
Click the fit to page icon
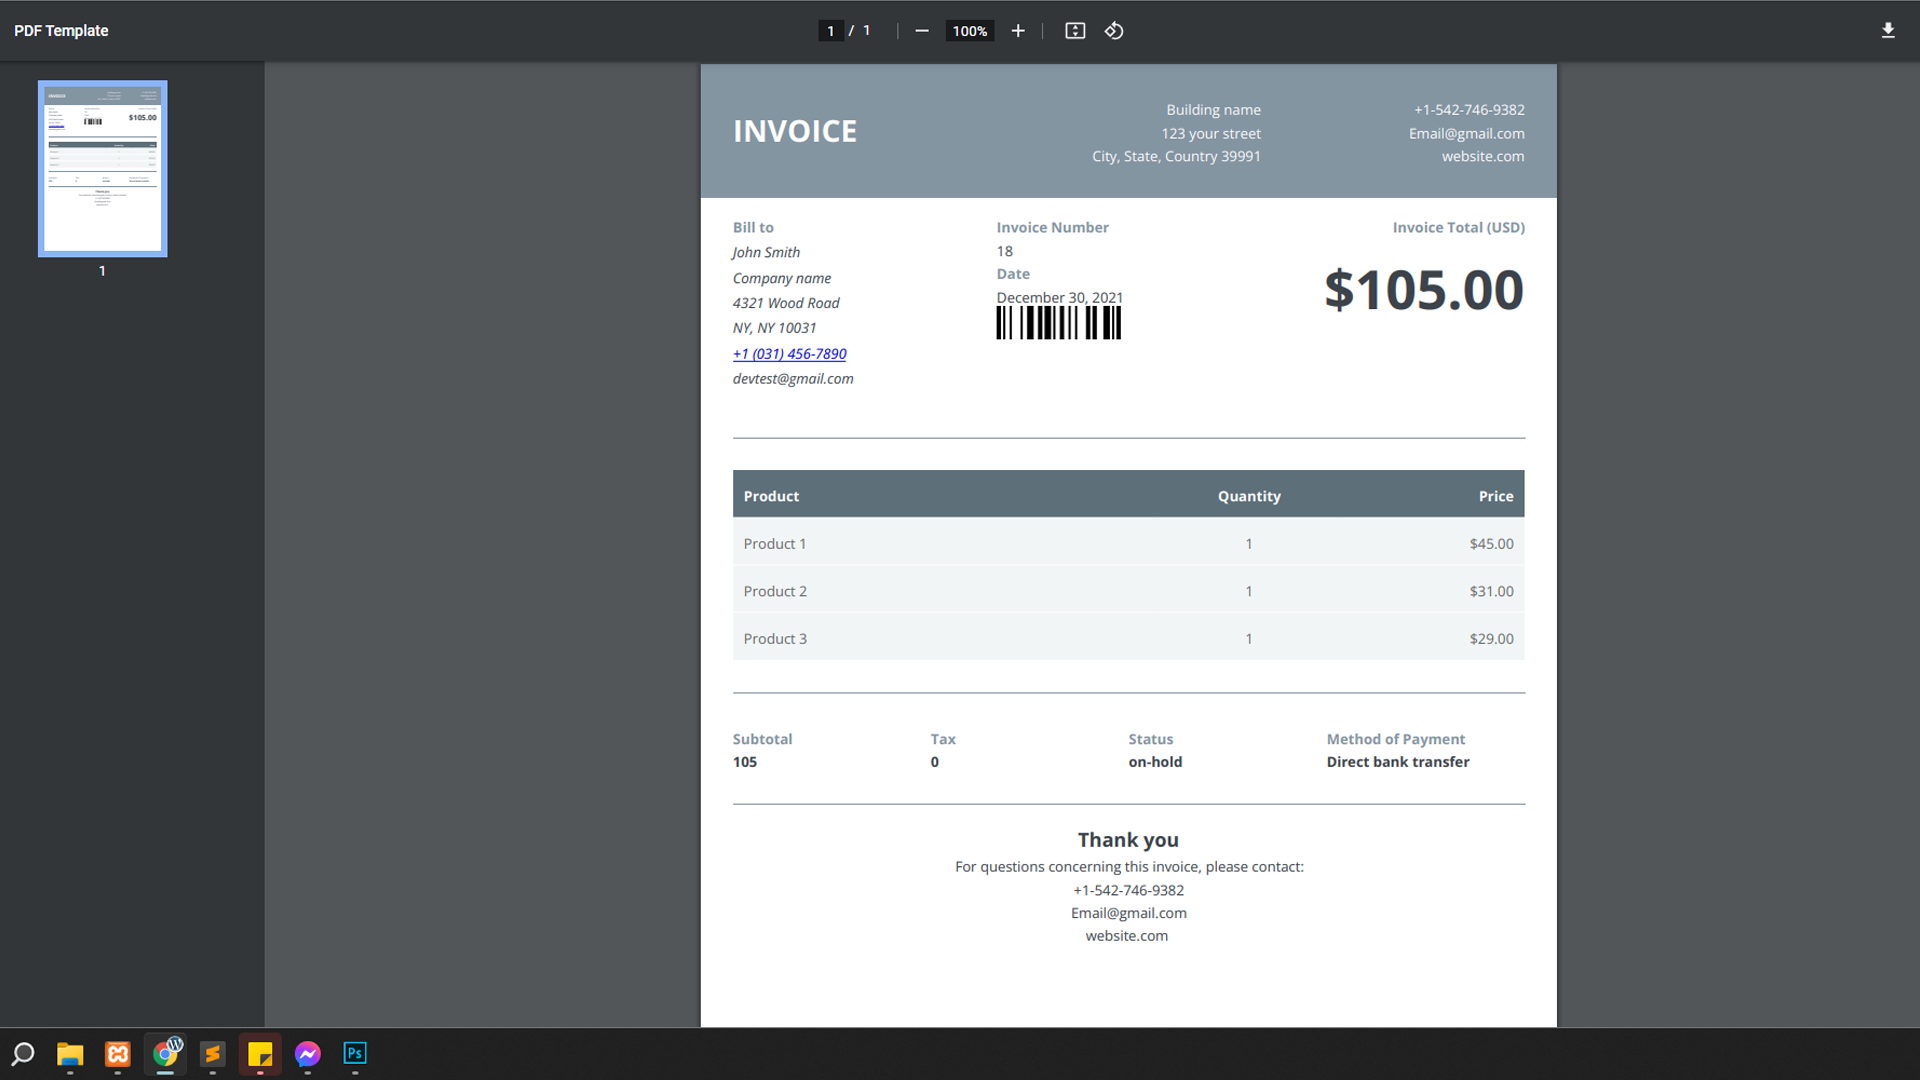pyautogui.click(x=1075, y=31)
